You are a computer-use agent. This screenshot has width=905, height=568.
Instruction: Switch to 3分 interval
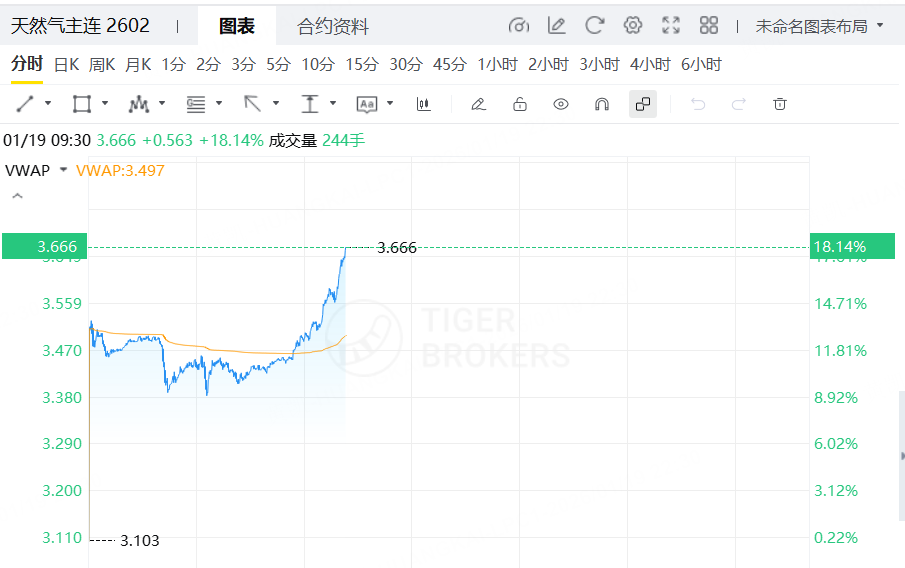click(x=244, y=64)
